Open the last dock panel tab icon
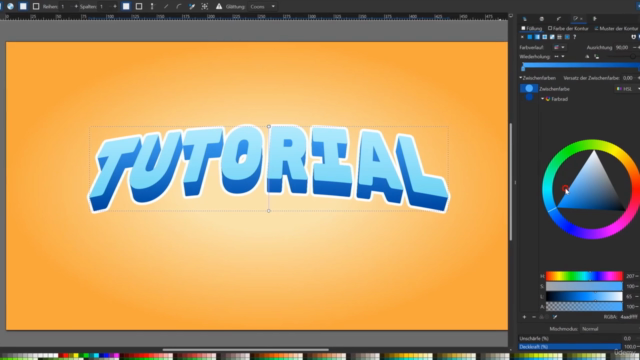 (x=595, y=19)
